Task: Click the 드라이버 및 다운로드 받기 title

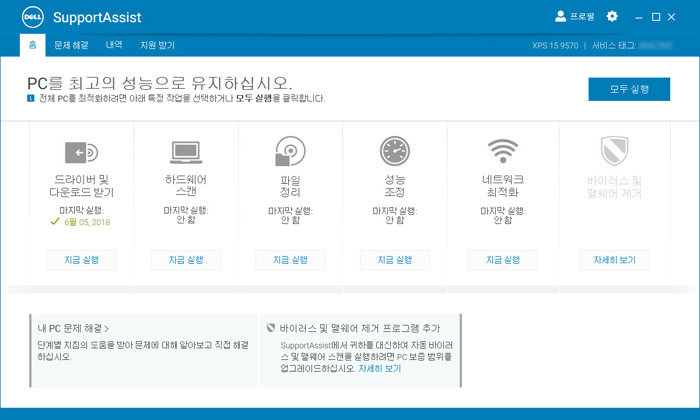Action: [x=81, y=186]
